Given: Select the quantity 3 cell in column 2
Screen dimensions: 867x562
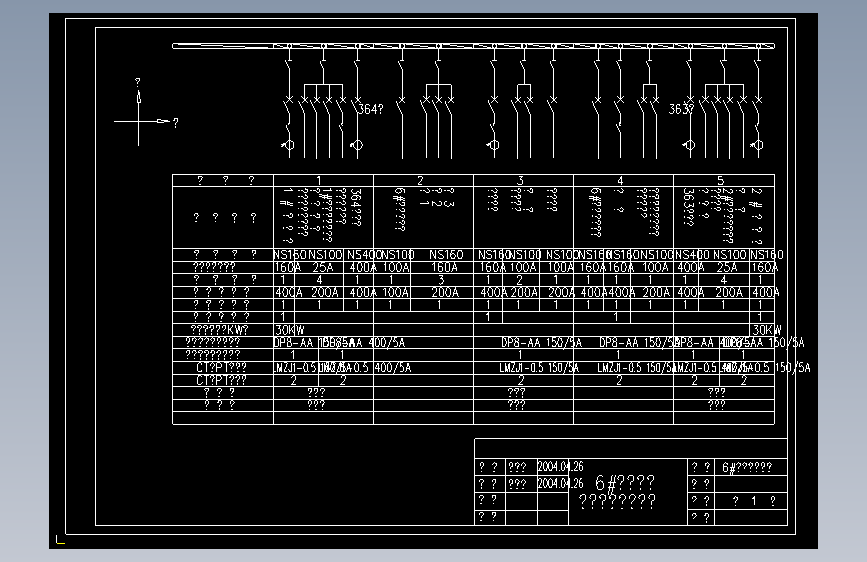Looking at the screenshot, I should click(x=441, y=280).
